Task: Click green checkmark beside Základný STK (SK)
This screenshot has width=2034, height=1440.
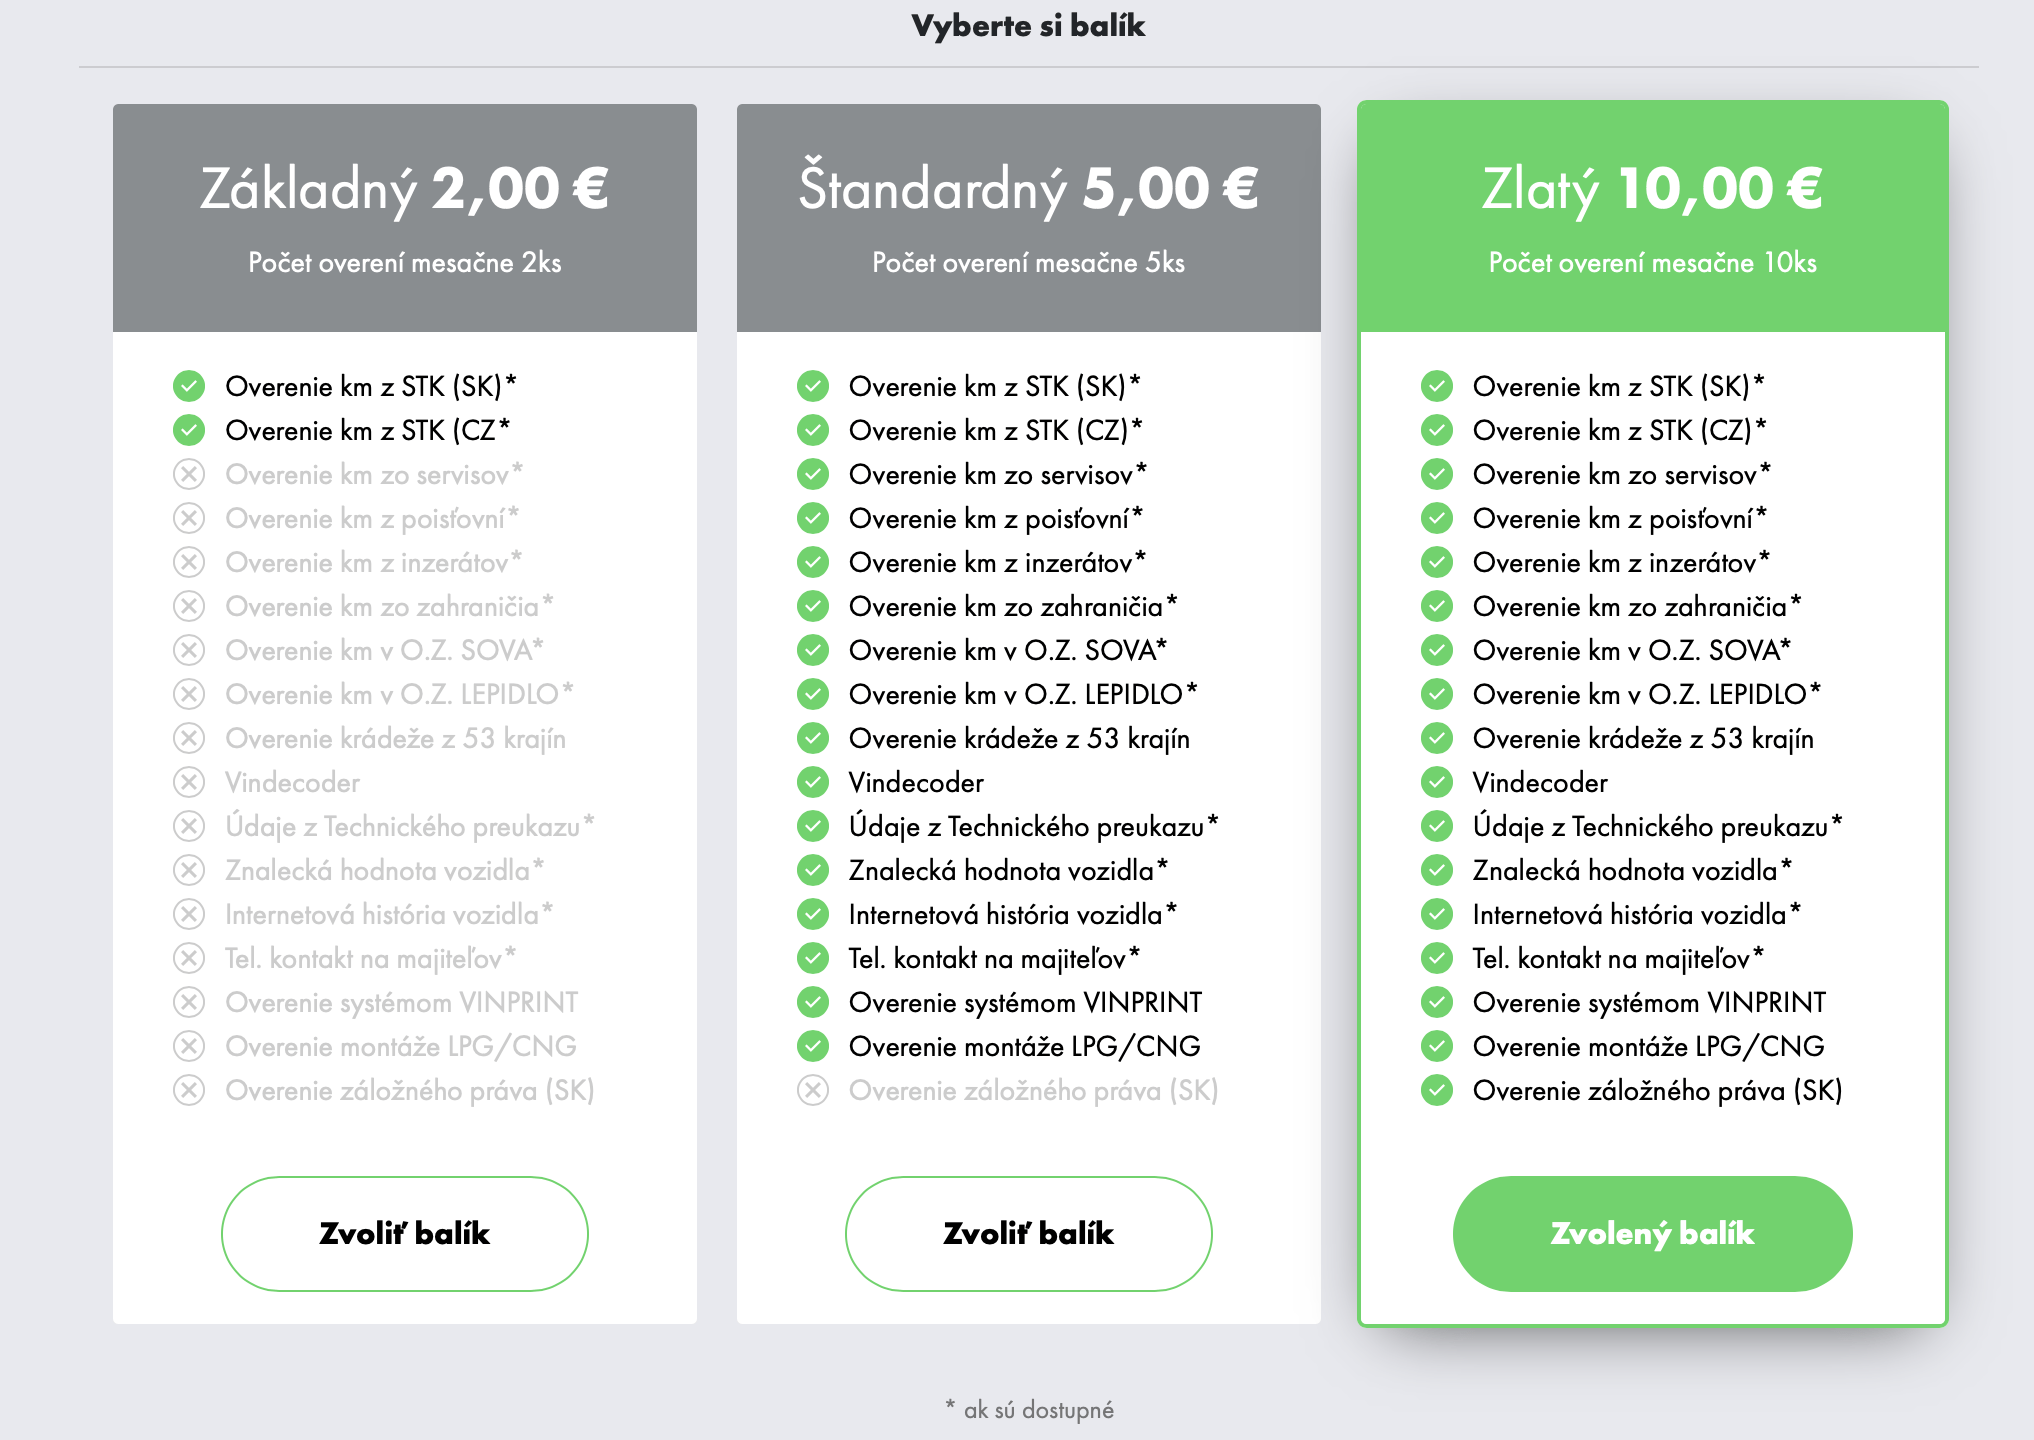Action: (x=189, y=386)
